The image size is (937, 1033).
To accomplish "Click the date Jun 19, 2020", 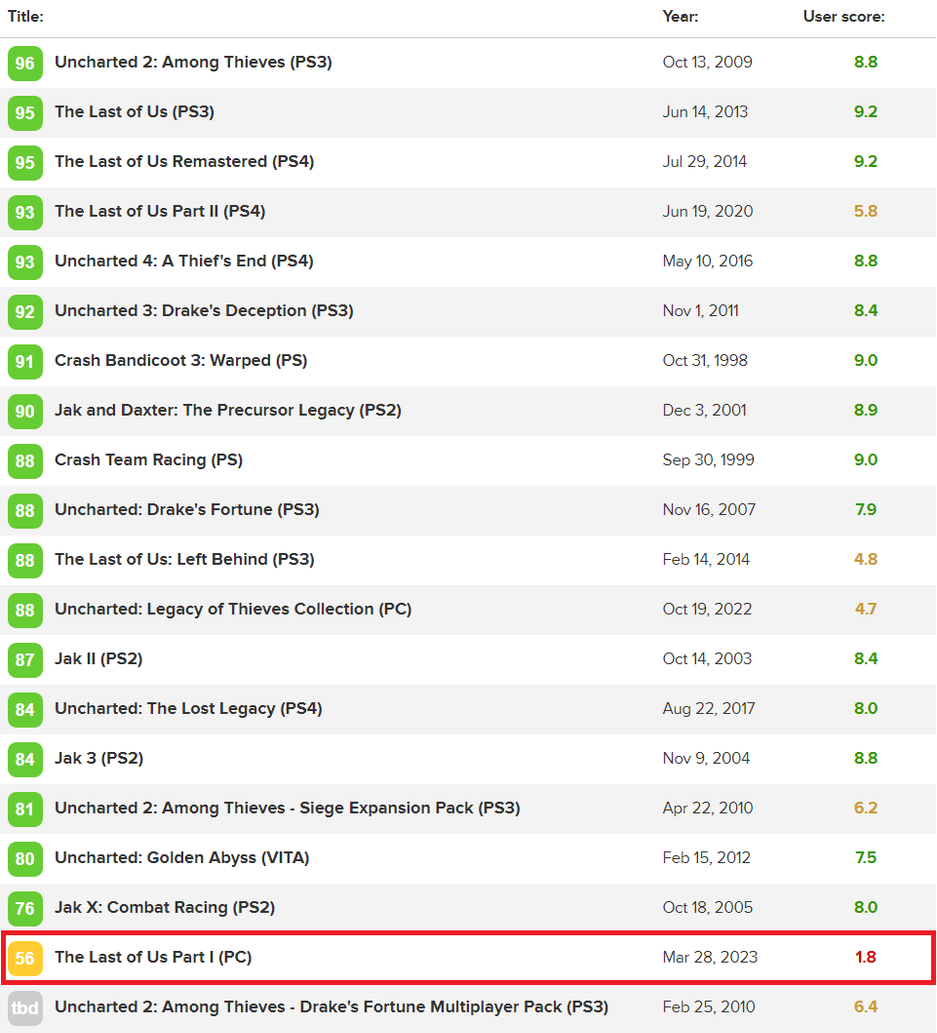I will point(708,211).
